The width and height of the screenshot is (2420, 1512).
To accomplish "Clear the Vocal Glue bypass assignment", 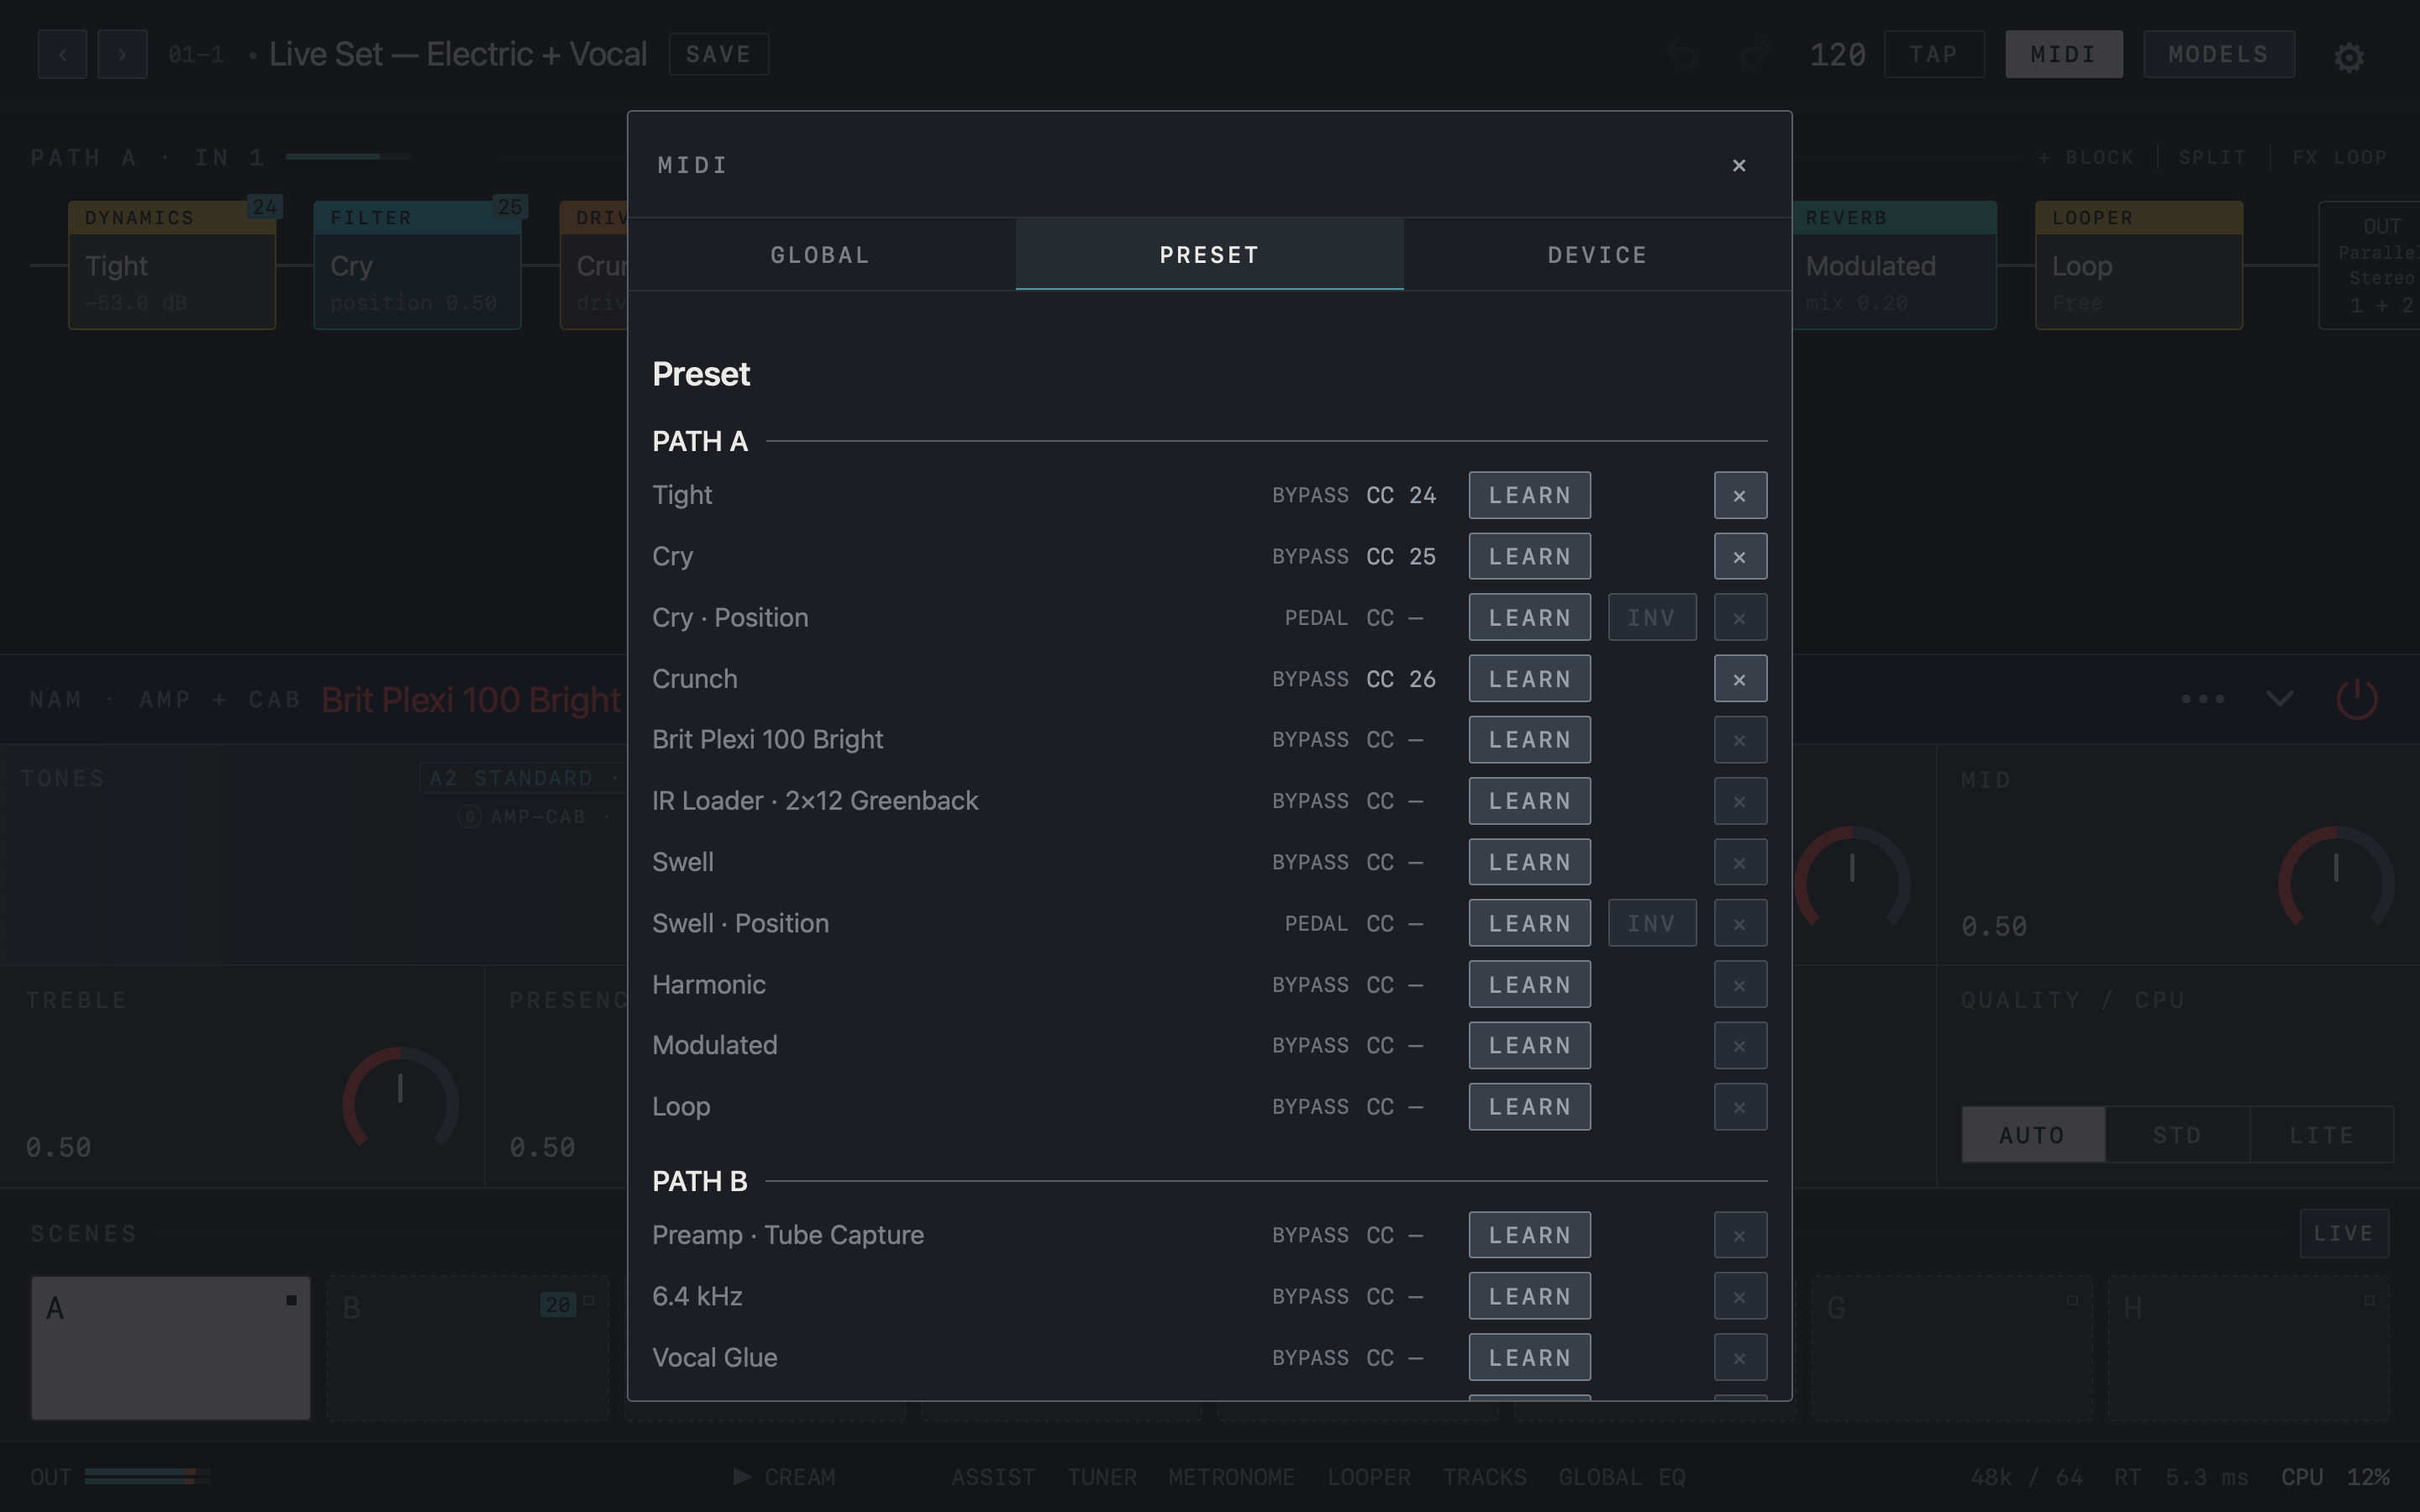I will point(1740,1358).
